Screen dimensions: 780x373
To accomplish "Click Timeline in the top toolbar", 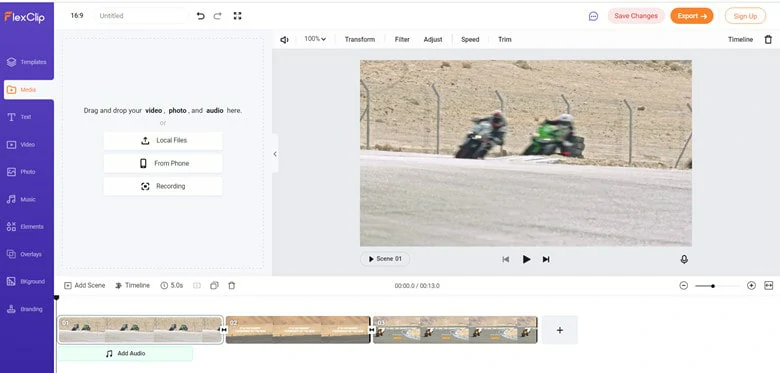I will [x=740, y=39].
